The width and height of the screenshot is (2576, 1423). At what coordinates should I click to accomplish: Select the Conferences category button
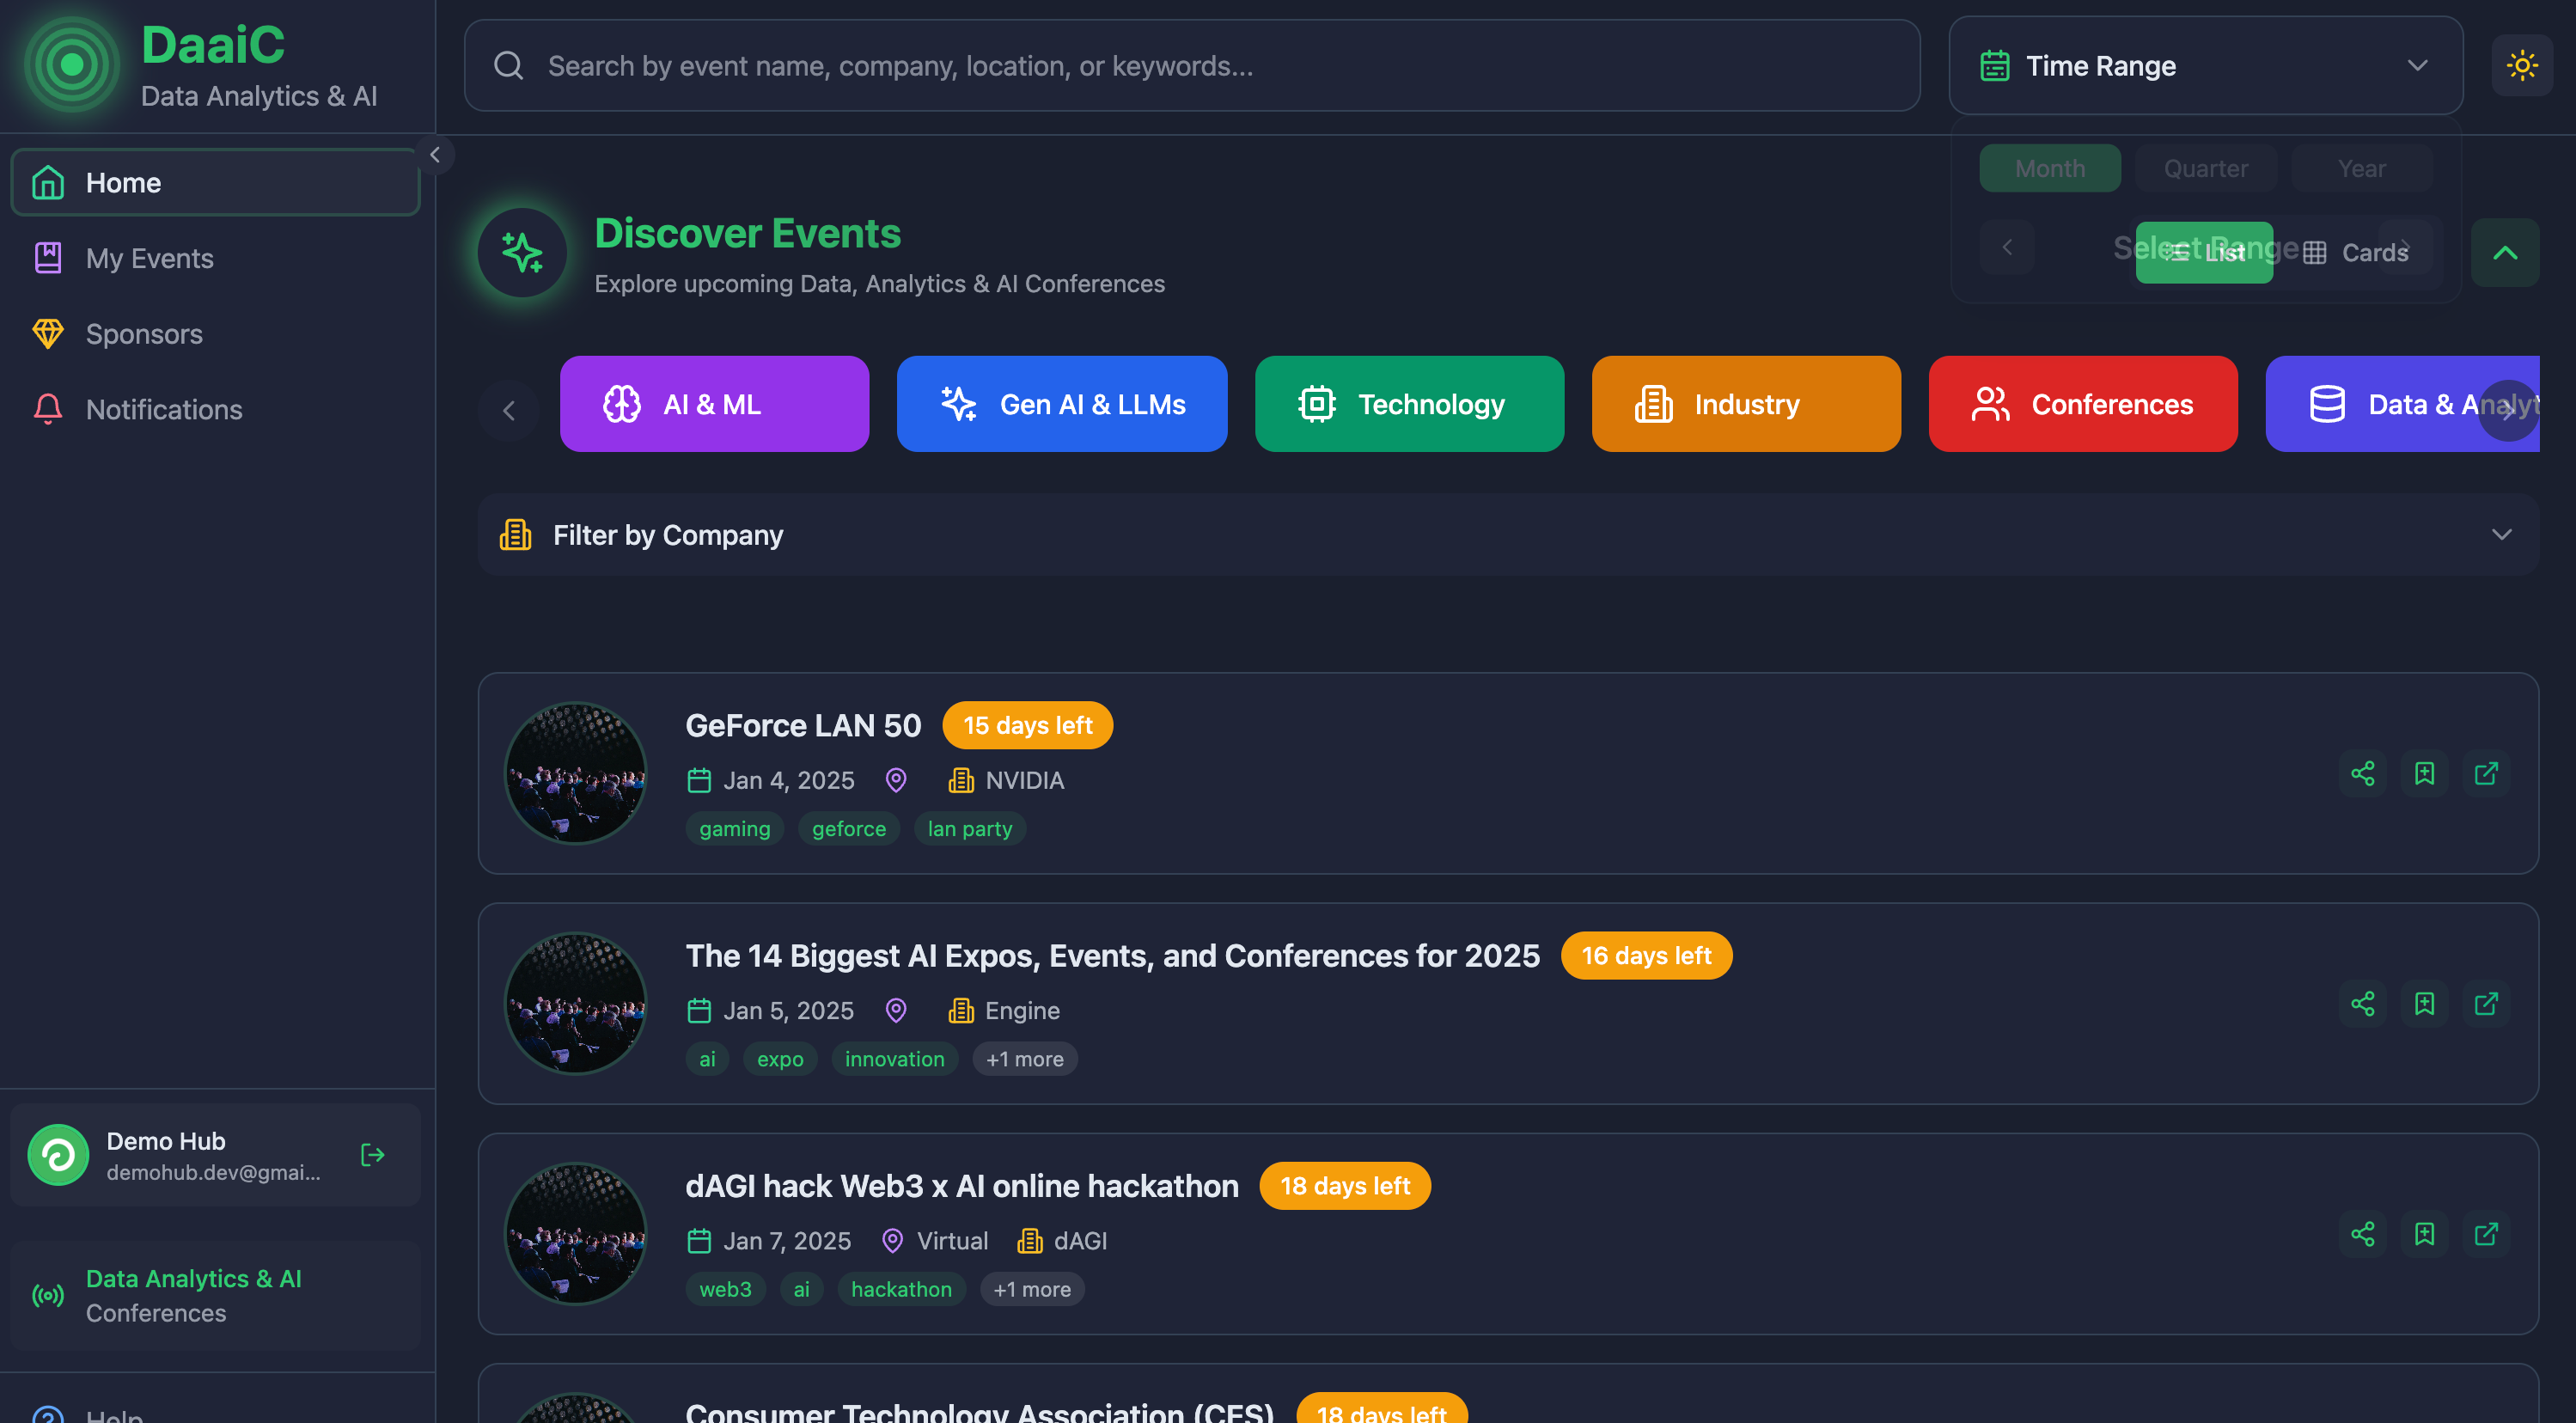click(x=2082, y=404)
